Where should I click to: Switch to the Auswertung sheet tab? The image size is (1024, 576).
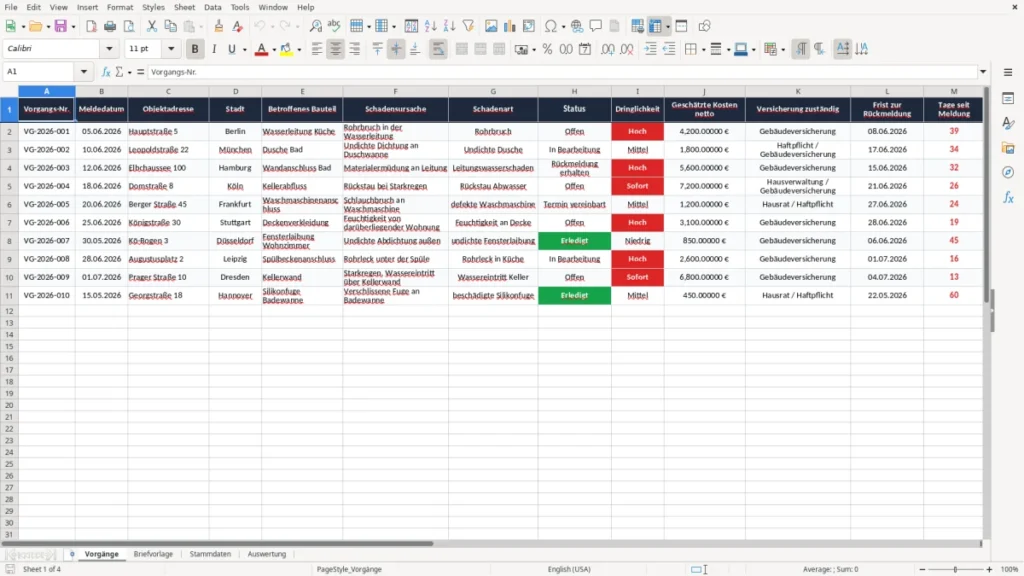click(x=266, y=554)
